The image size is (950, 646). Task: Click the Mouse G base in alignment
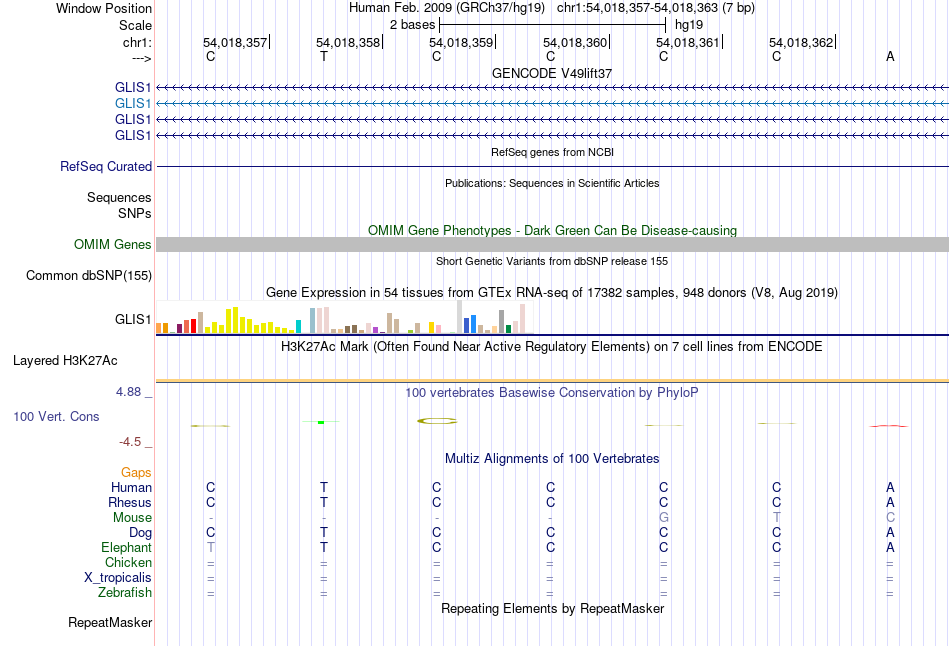(663, 518)
